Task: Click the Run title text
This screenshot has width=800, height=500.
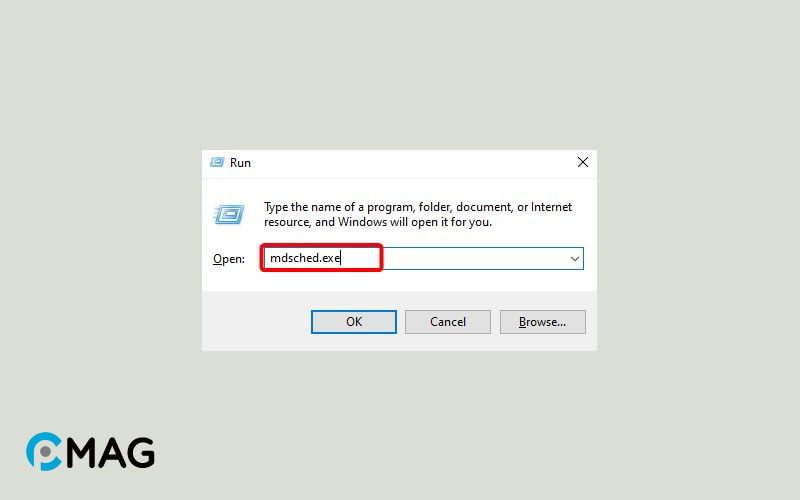Action: pos(240,163)
